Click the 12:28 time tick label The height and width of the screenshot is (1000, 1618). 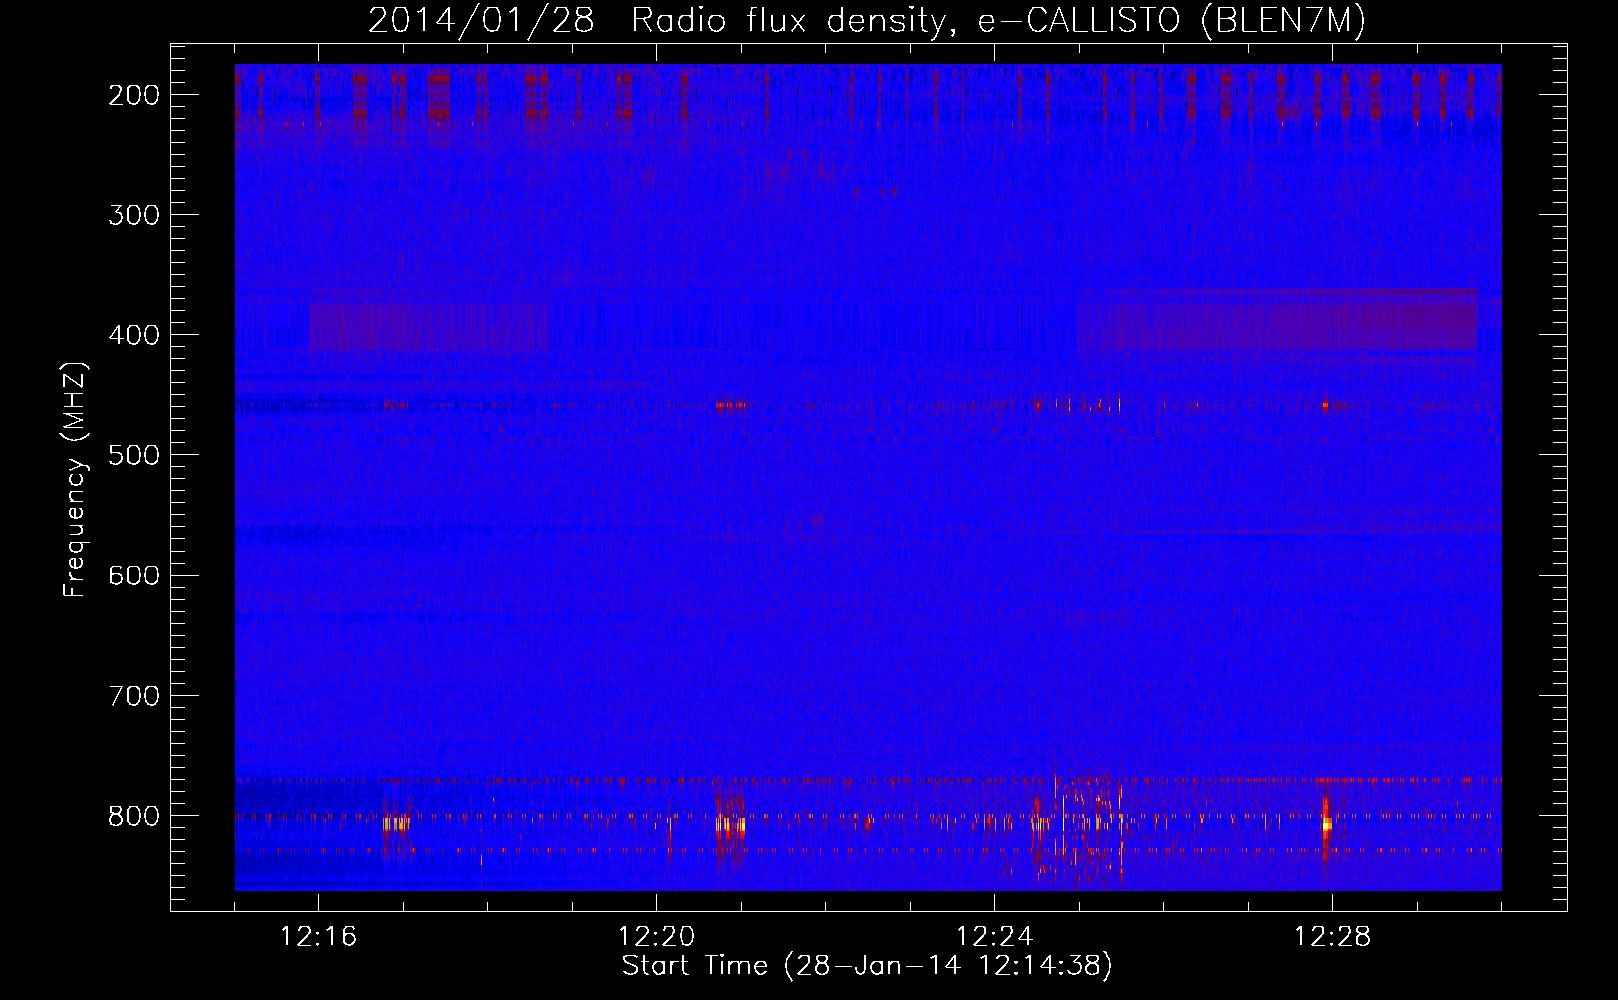point(1332,937)
